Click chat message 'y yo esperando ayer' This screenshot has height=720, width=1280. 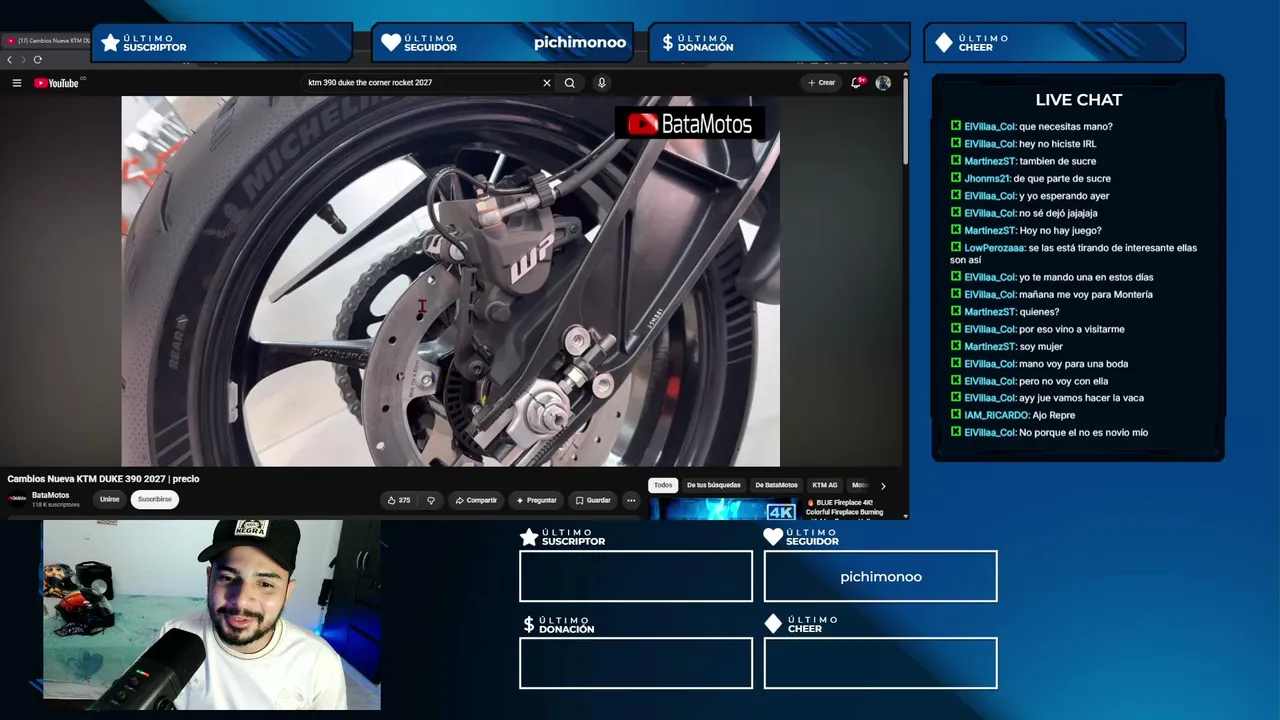pyautogui.click(x=1064, y=196)
